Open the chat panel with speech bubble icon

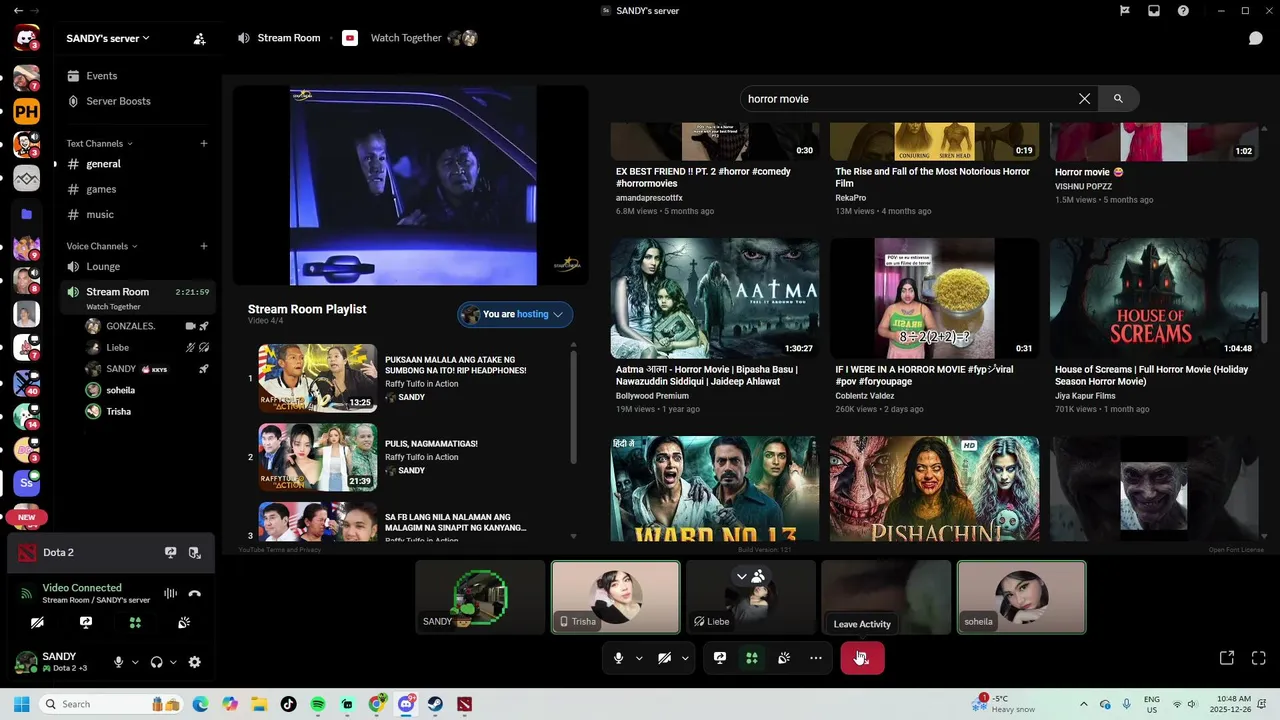click(x=1255, y=39)
